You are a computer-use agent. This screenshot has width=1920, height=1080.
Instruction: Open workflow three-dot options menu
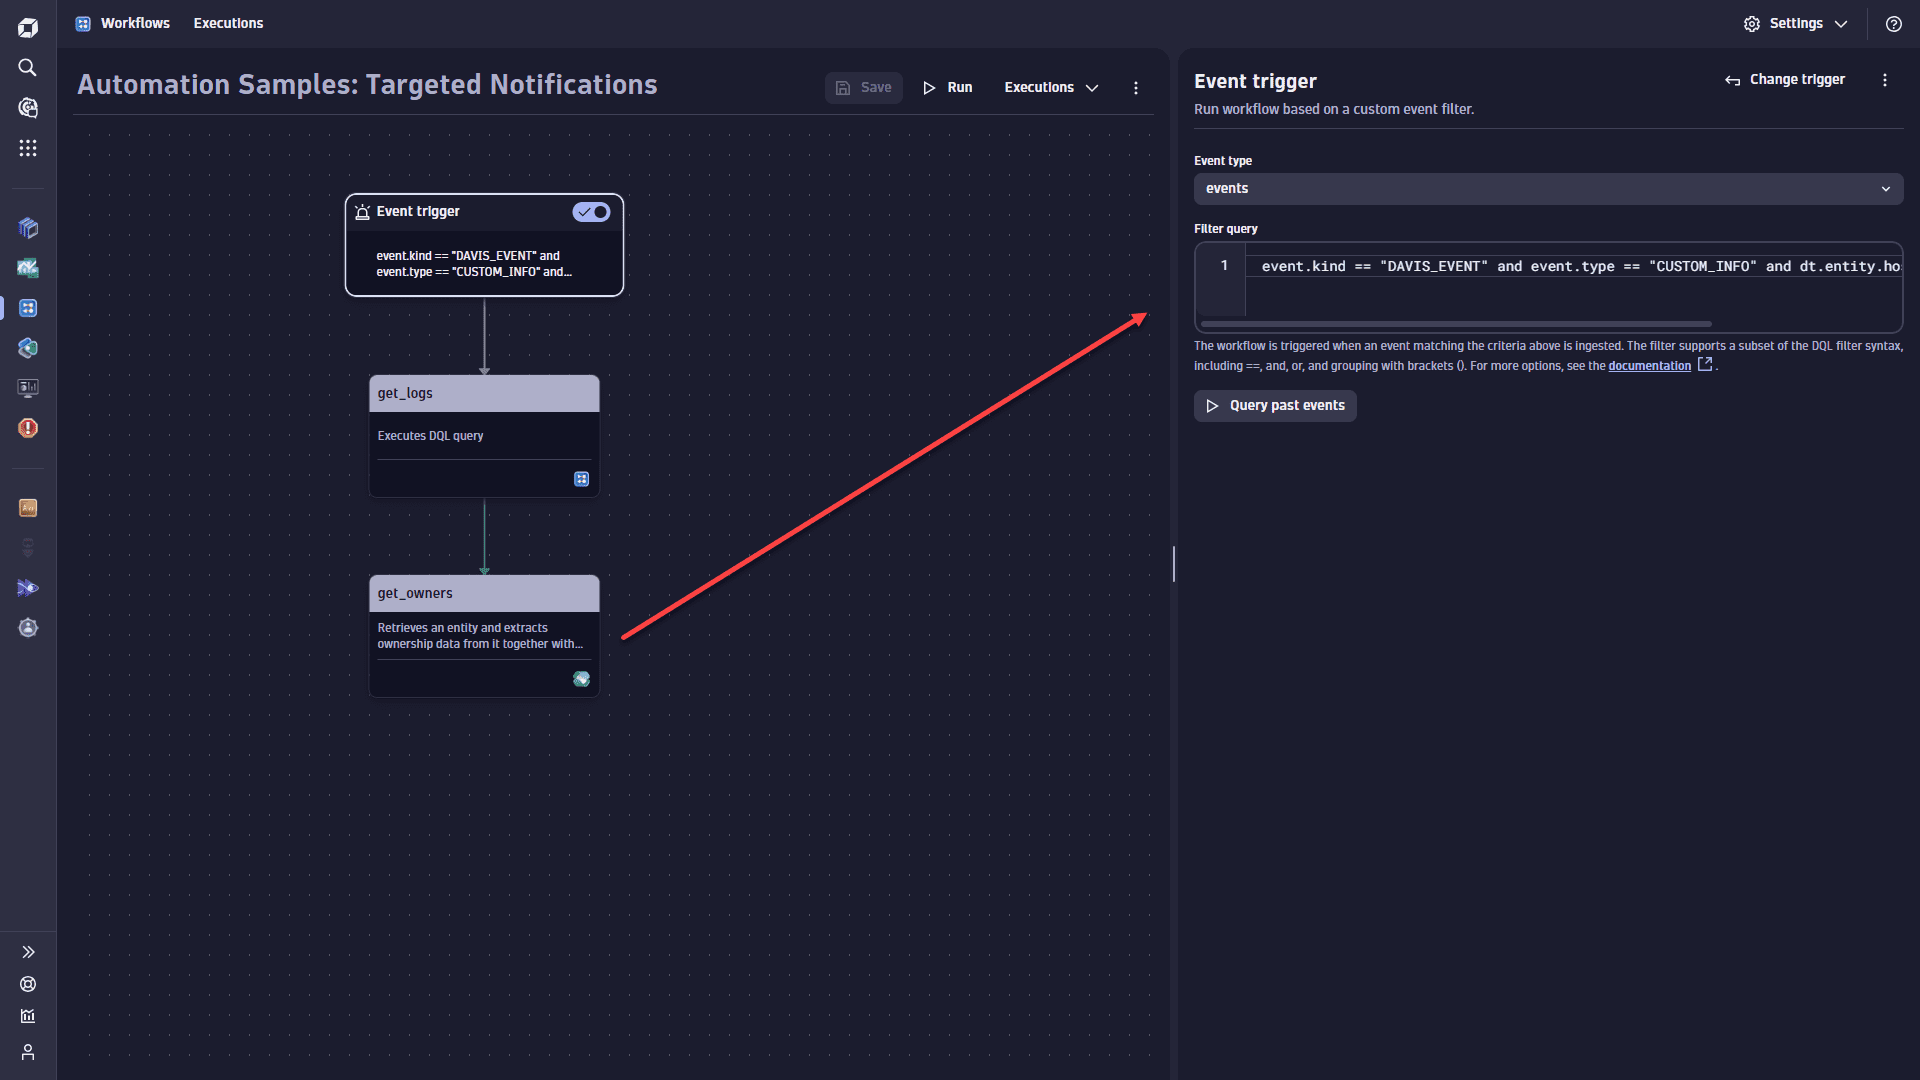tap(1136, 88)
